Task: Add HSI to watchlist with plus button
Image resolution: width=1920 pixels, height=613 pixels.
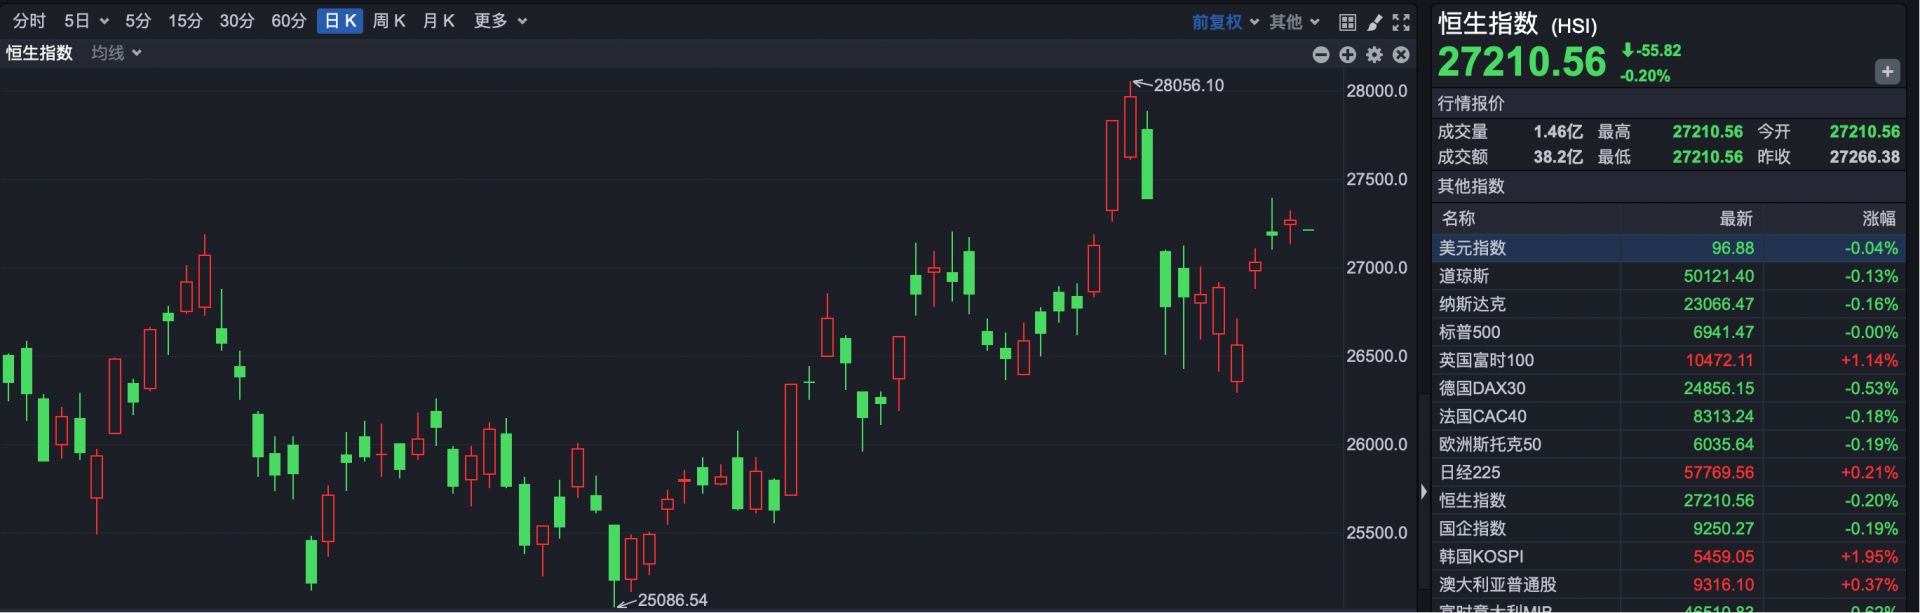Action: [x=1887, y=72]
